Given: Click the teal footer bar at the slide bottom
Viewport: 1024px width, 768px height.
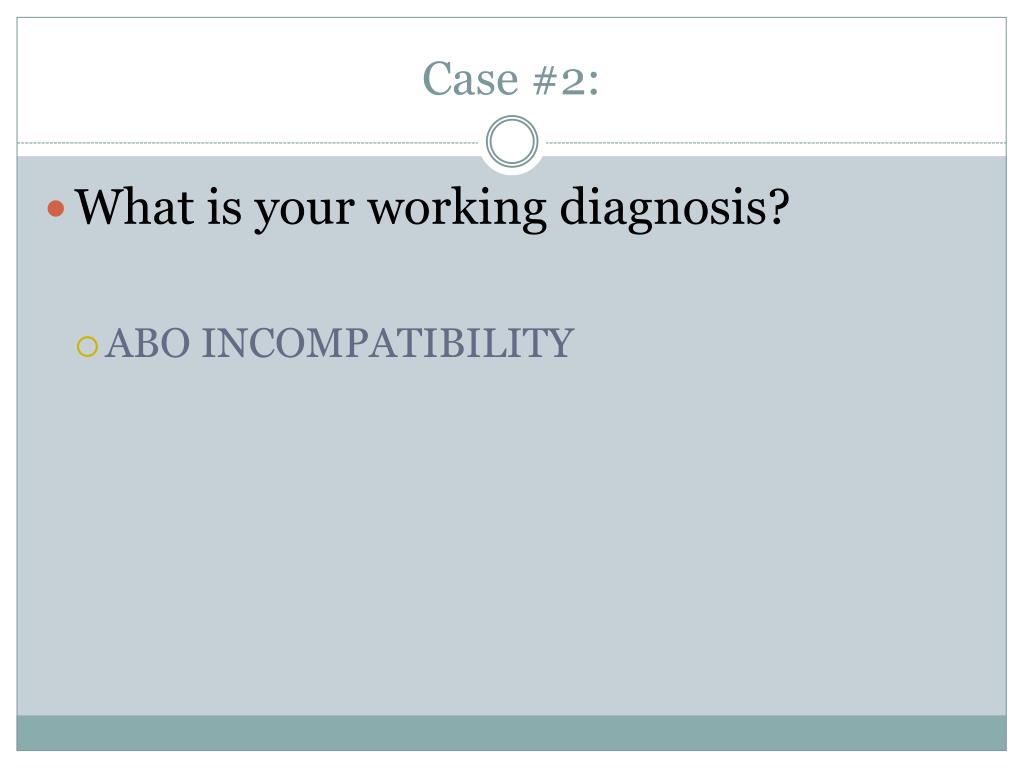Looking at the screenshot, I should pyautogui.click(x=511, y=733).
